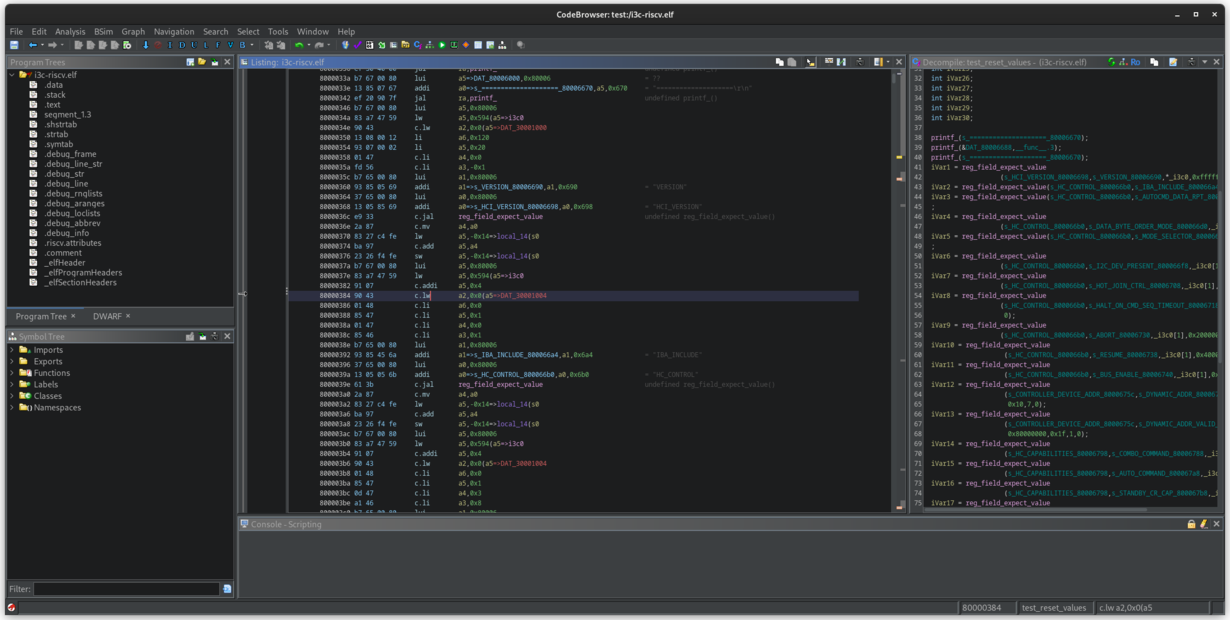Click the Copy icon in the Listing toolbar
Image resolution: width=1230 pixels, height=620 pixels.
780,62
